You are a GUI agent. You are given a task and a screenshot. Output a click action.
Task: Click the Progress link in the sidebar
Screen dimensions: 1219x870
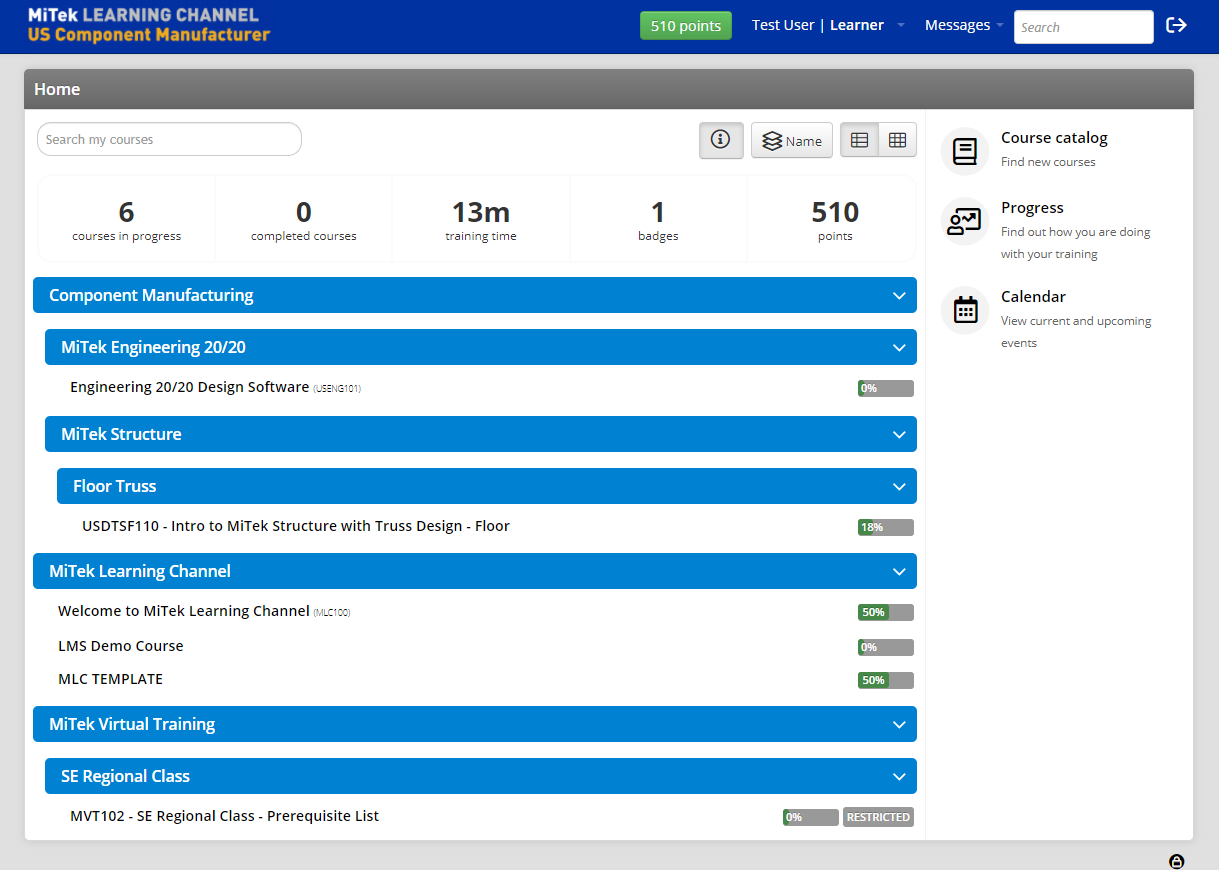(1032, 208)
